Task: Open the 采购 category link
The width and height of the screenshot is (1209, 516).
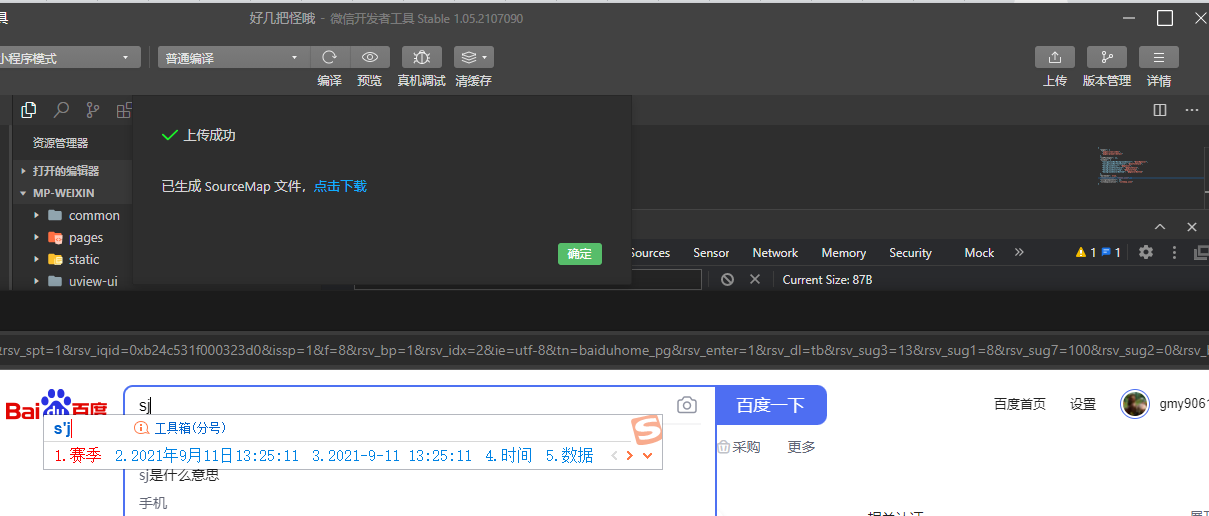Action: point(740,447)
